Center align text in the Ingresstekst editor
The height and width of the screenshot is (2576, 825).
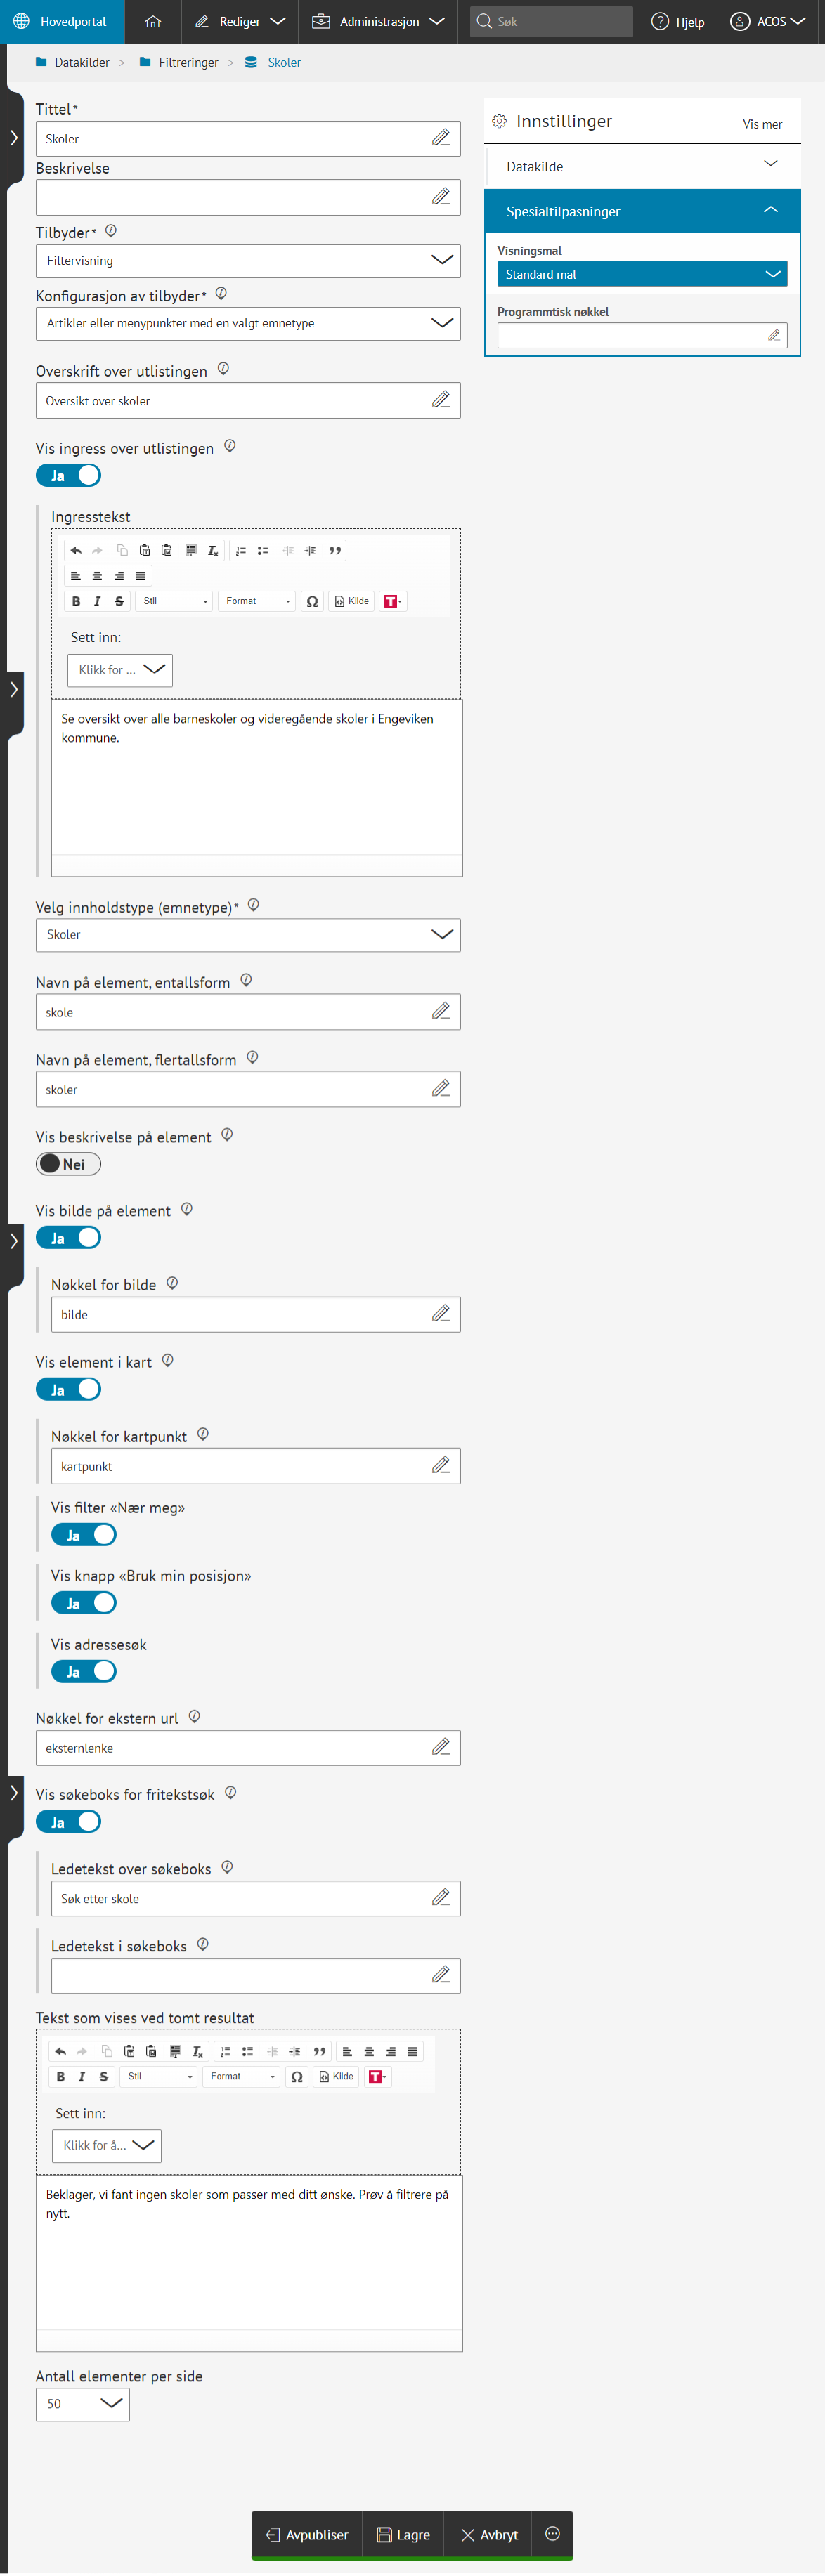pyautogui.click(x=97, y=576)
